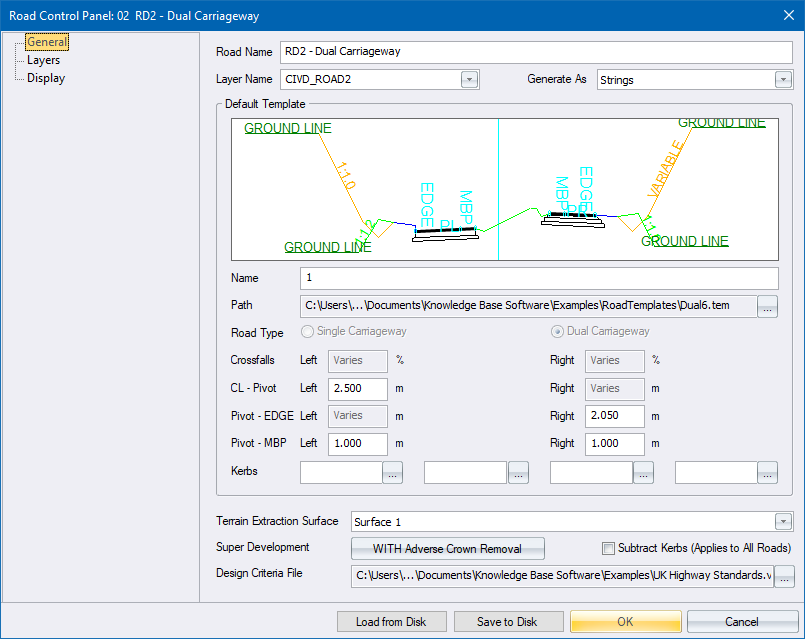Expand the Generate As dropdown
Screen dimensions: 805x639
point(783,80)
